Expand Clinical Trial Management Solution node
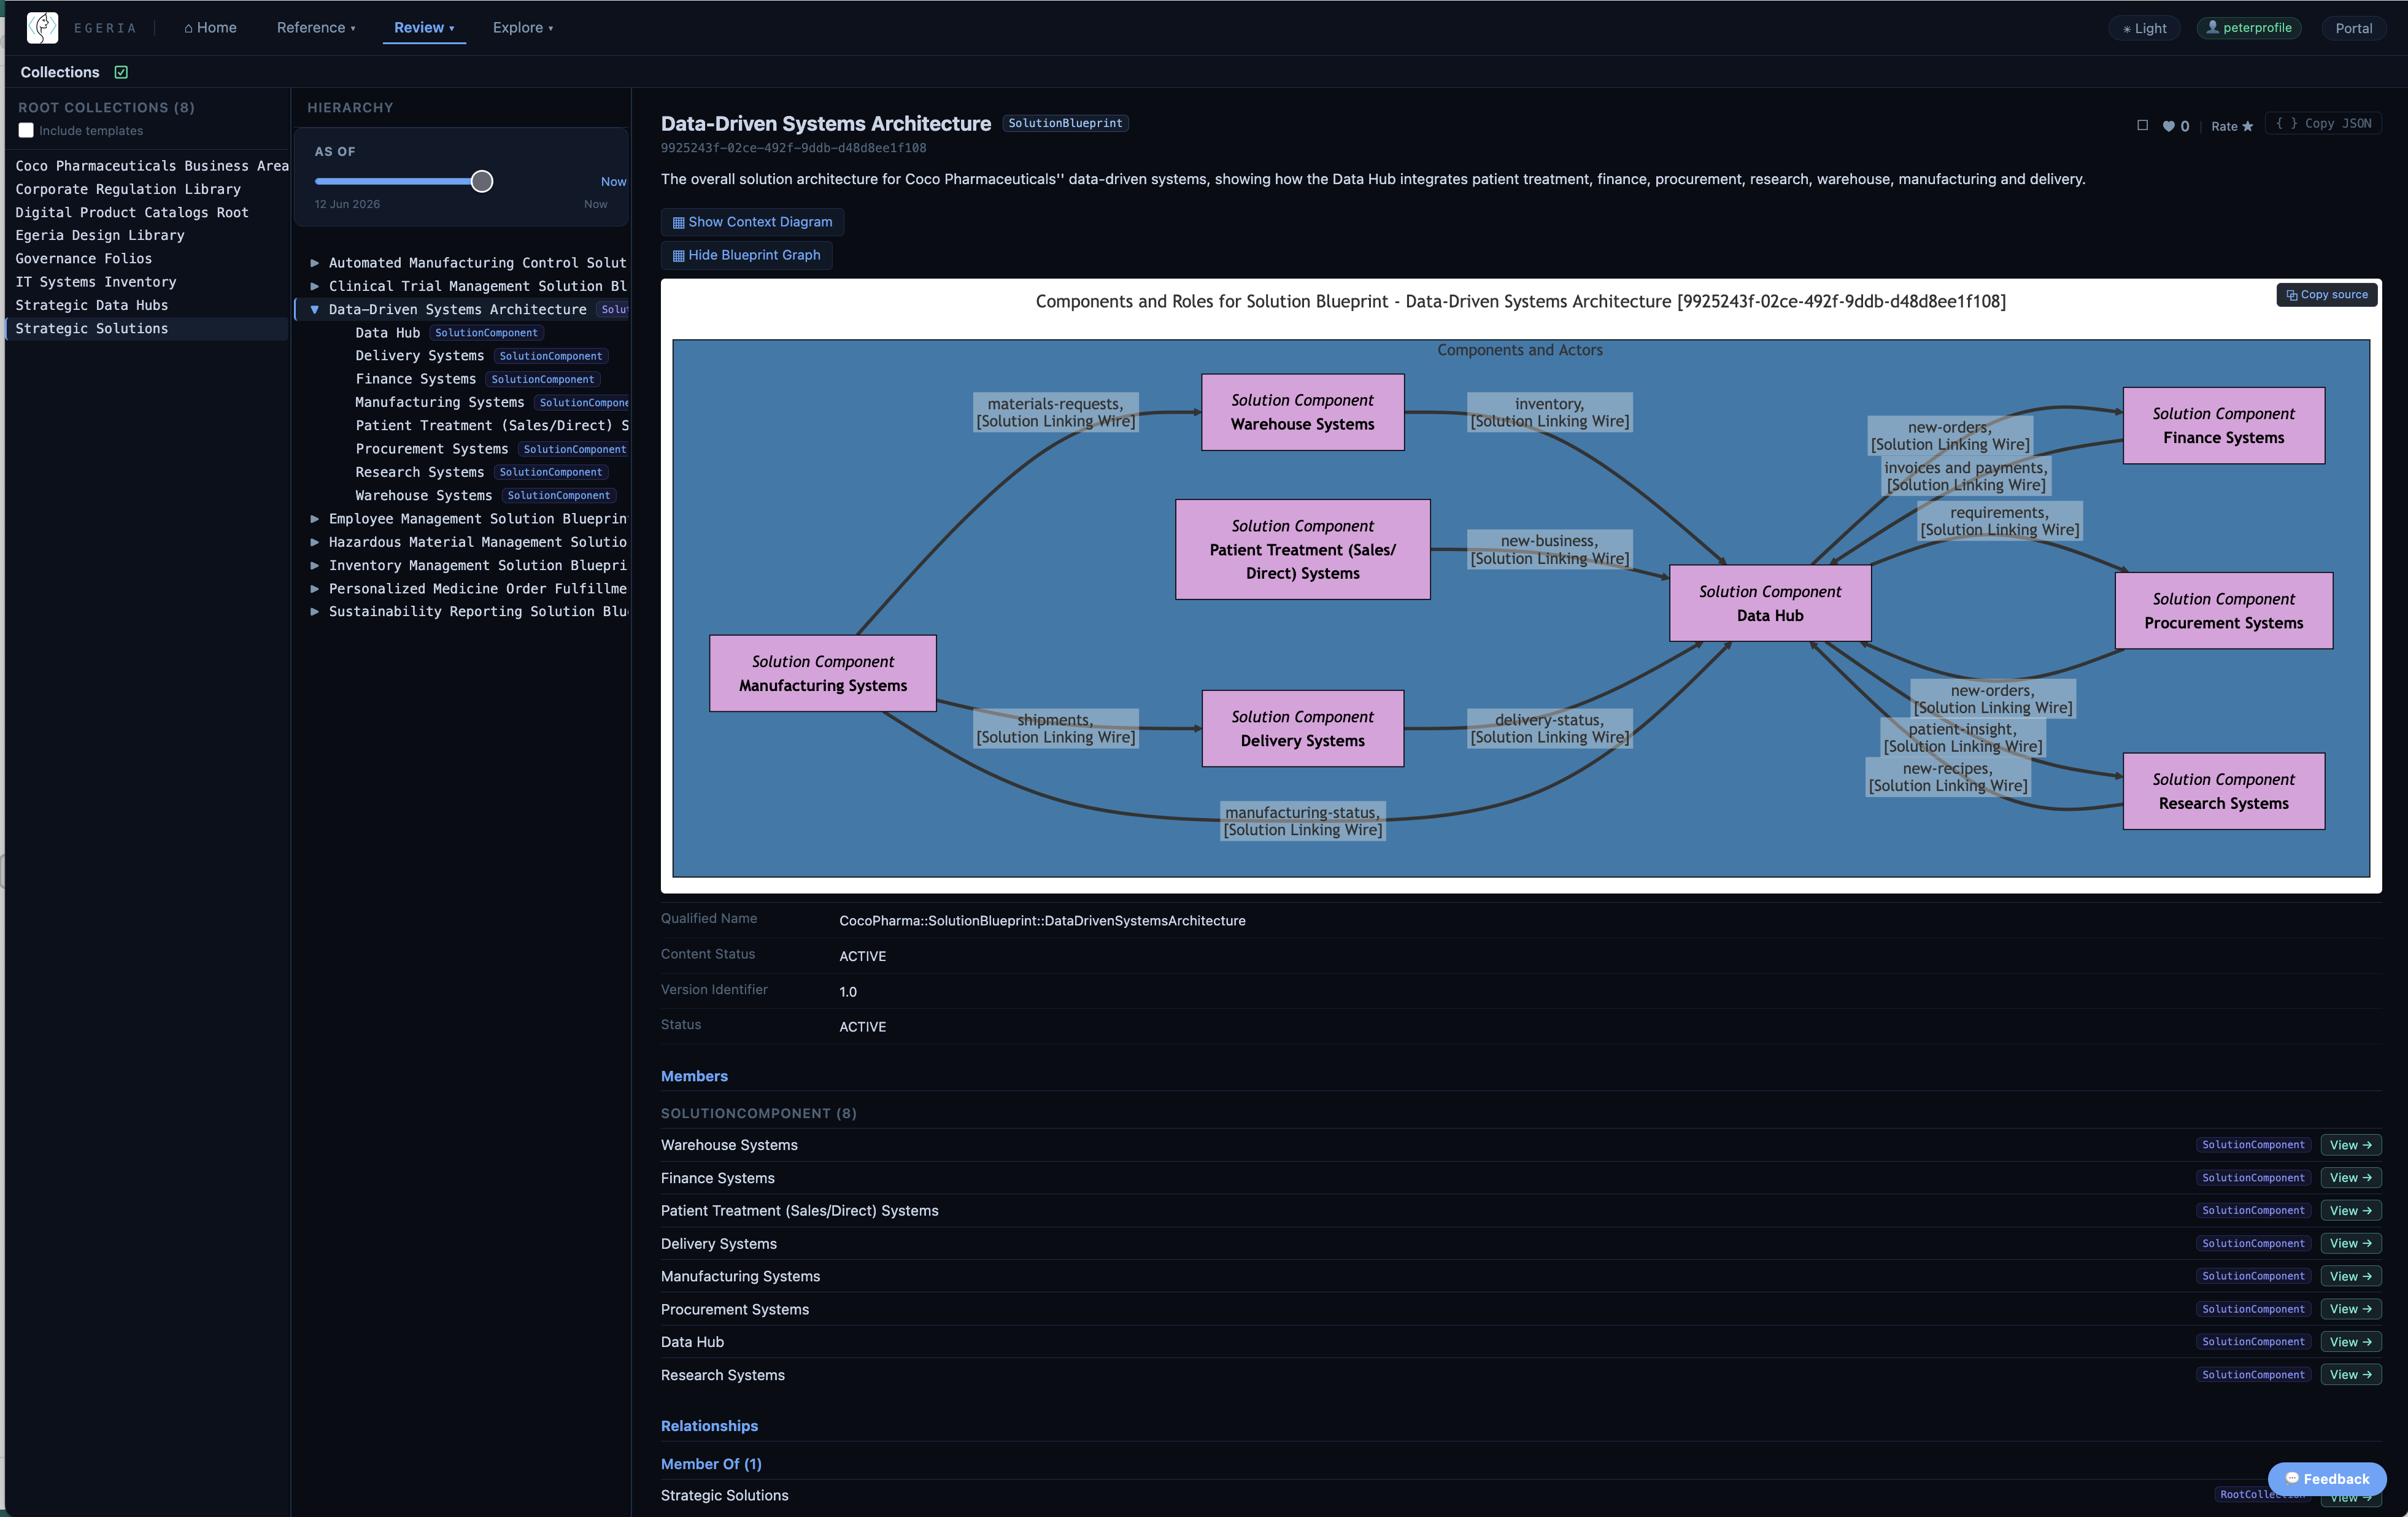The width and height of the screenshot is (2408, 1517). tap(314, 286)
